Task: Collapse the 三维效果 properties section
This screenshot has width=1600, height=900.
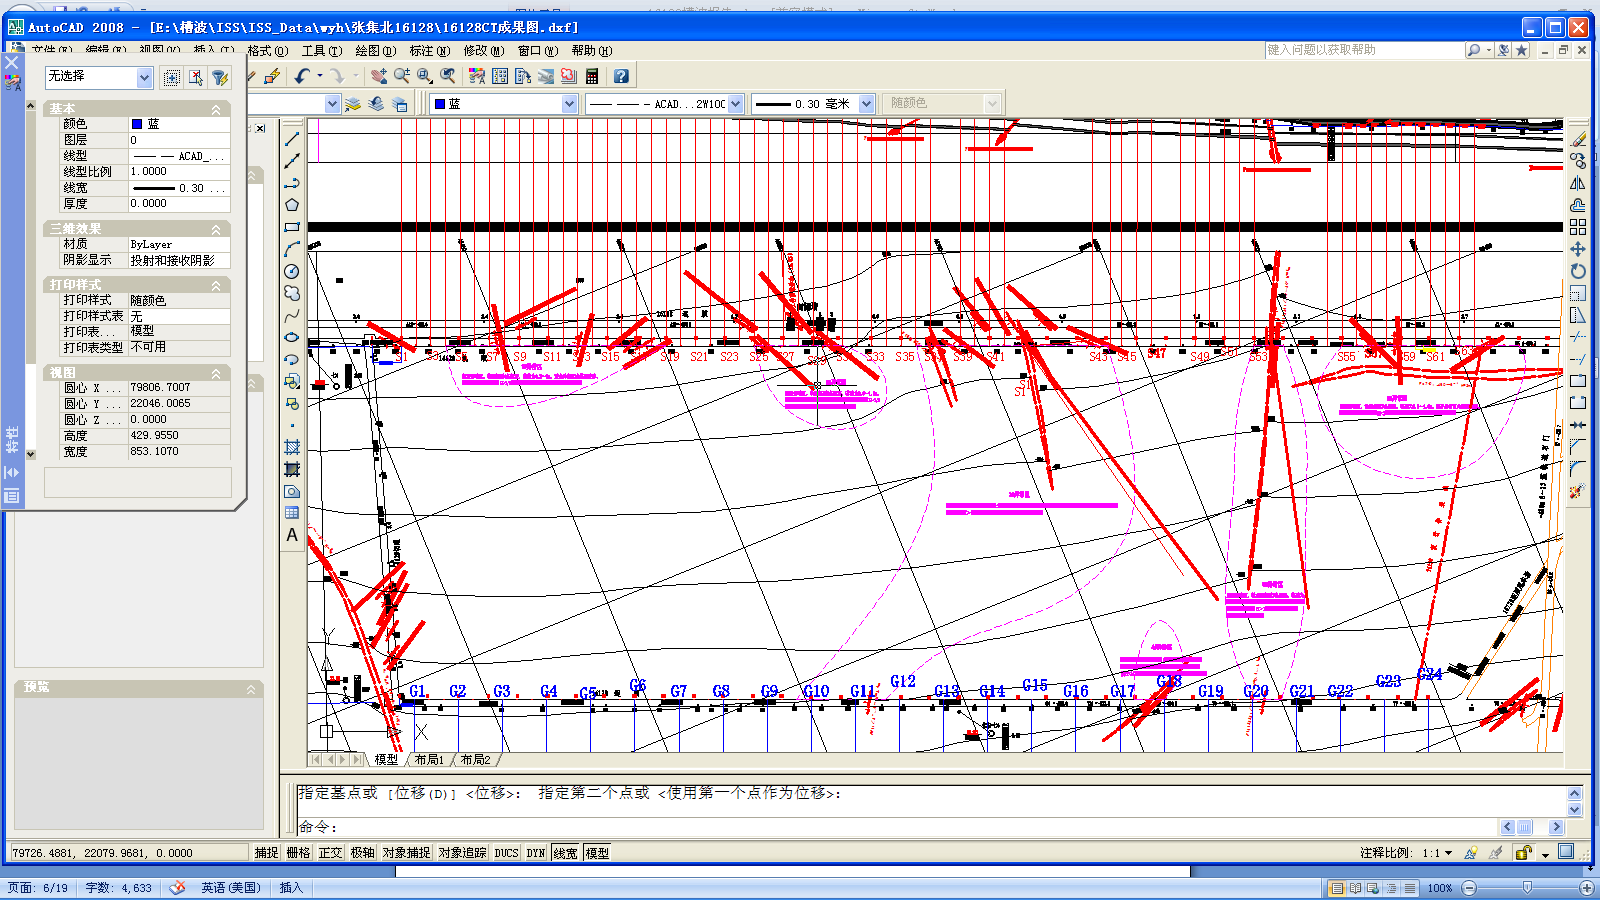Action: coord(216,230)
